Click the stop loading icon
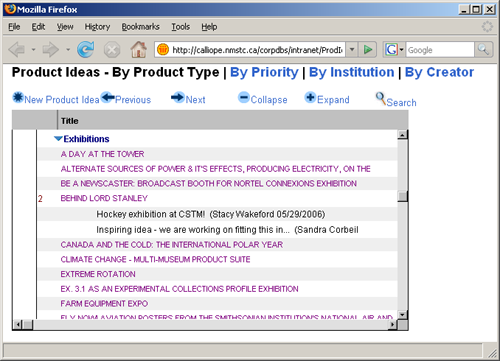This screenshot has width=500, height=361. (x=112, y=50)
